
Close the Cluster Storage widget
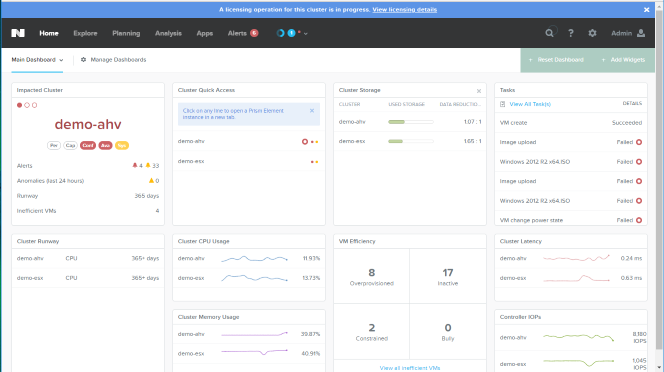479,91
